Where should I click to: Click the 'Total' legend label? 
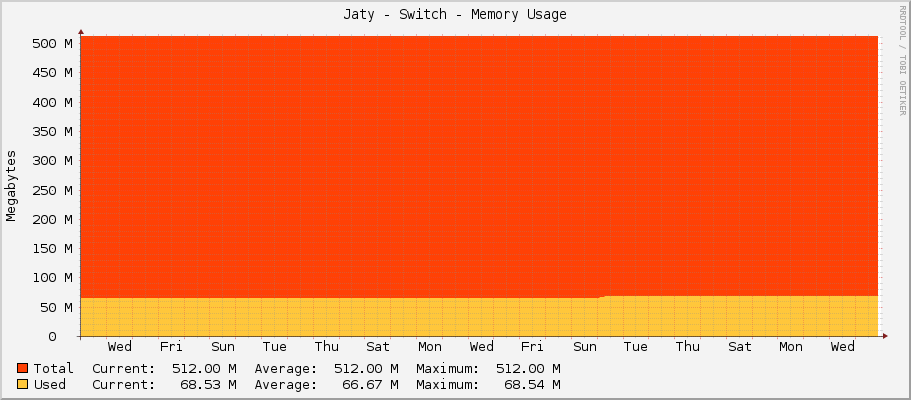click(53, 368)
